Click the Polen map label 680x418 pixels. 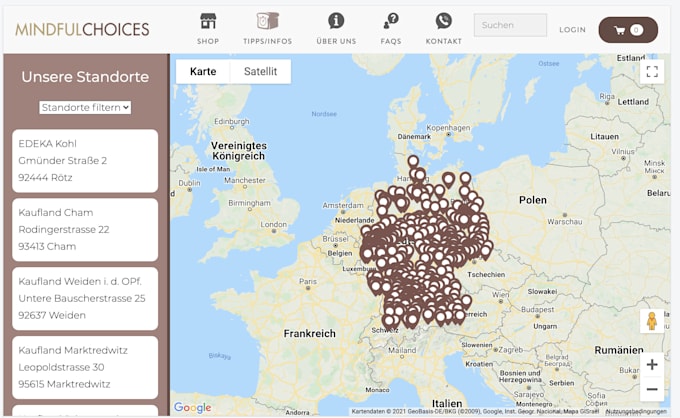[533, 200]
